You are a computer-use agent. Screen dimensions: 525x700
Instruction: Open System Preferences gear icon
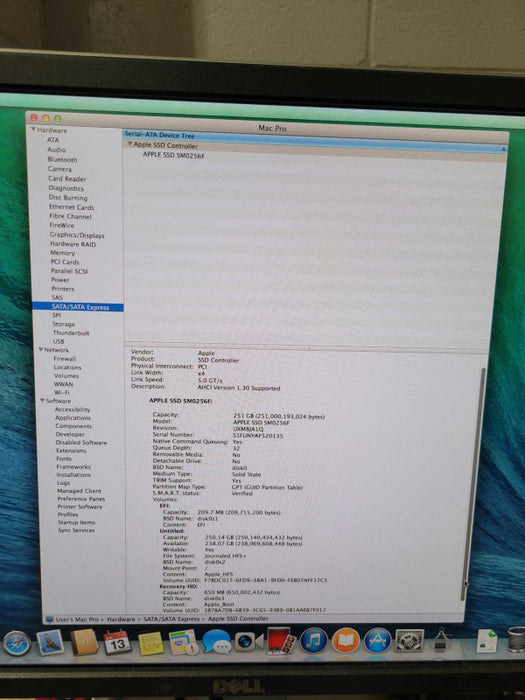pos(409,641)
